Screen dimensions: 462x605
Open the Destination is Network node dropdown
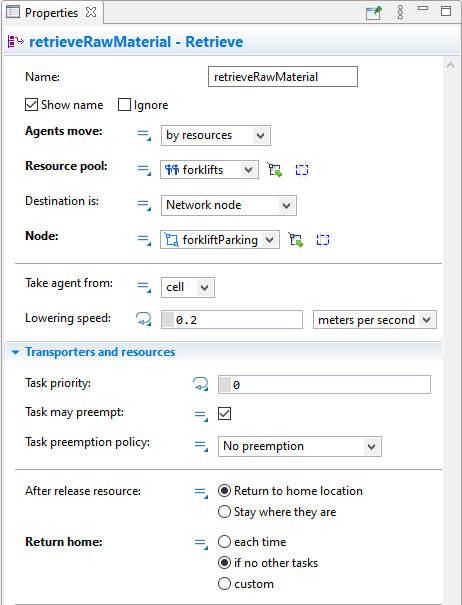pyautogui.click(x=229, y=205)
